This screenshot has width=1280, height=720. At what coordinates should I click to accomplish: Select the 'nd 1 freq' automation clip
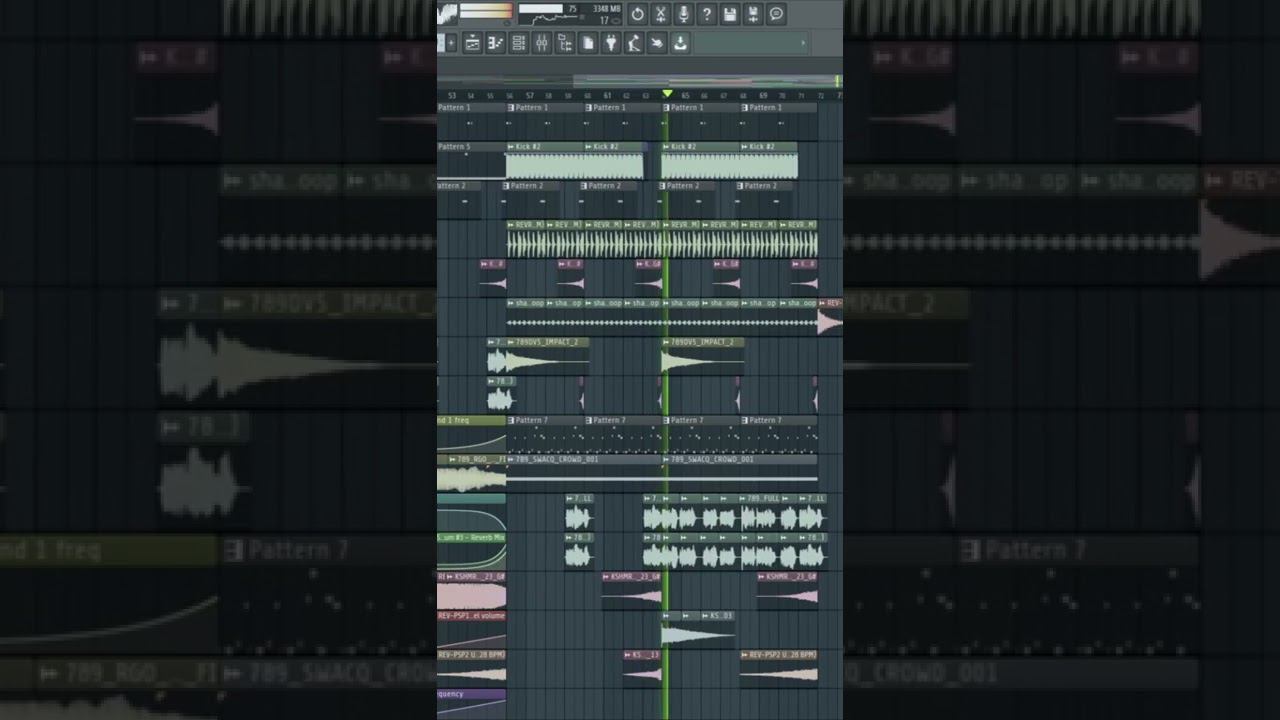[x=471, y=434]
